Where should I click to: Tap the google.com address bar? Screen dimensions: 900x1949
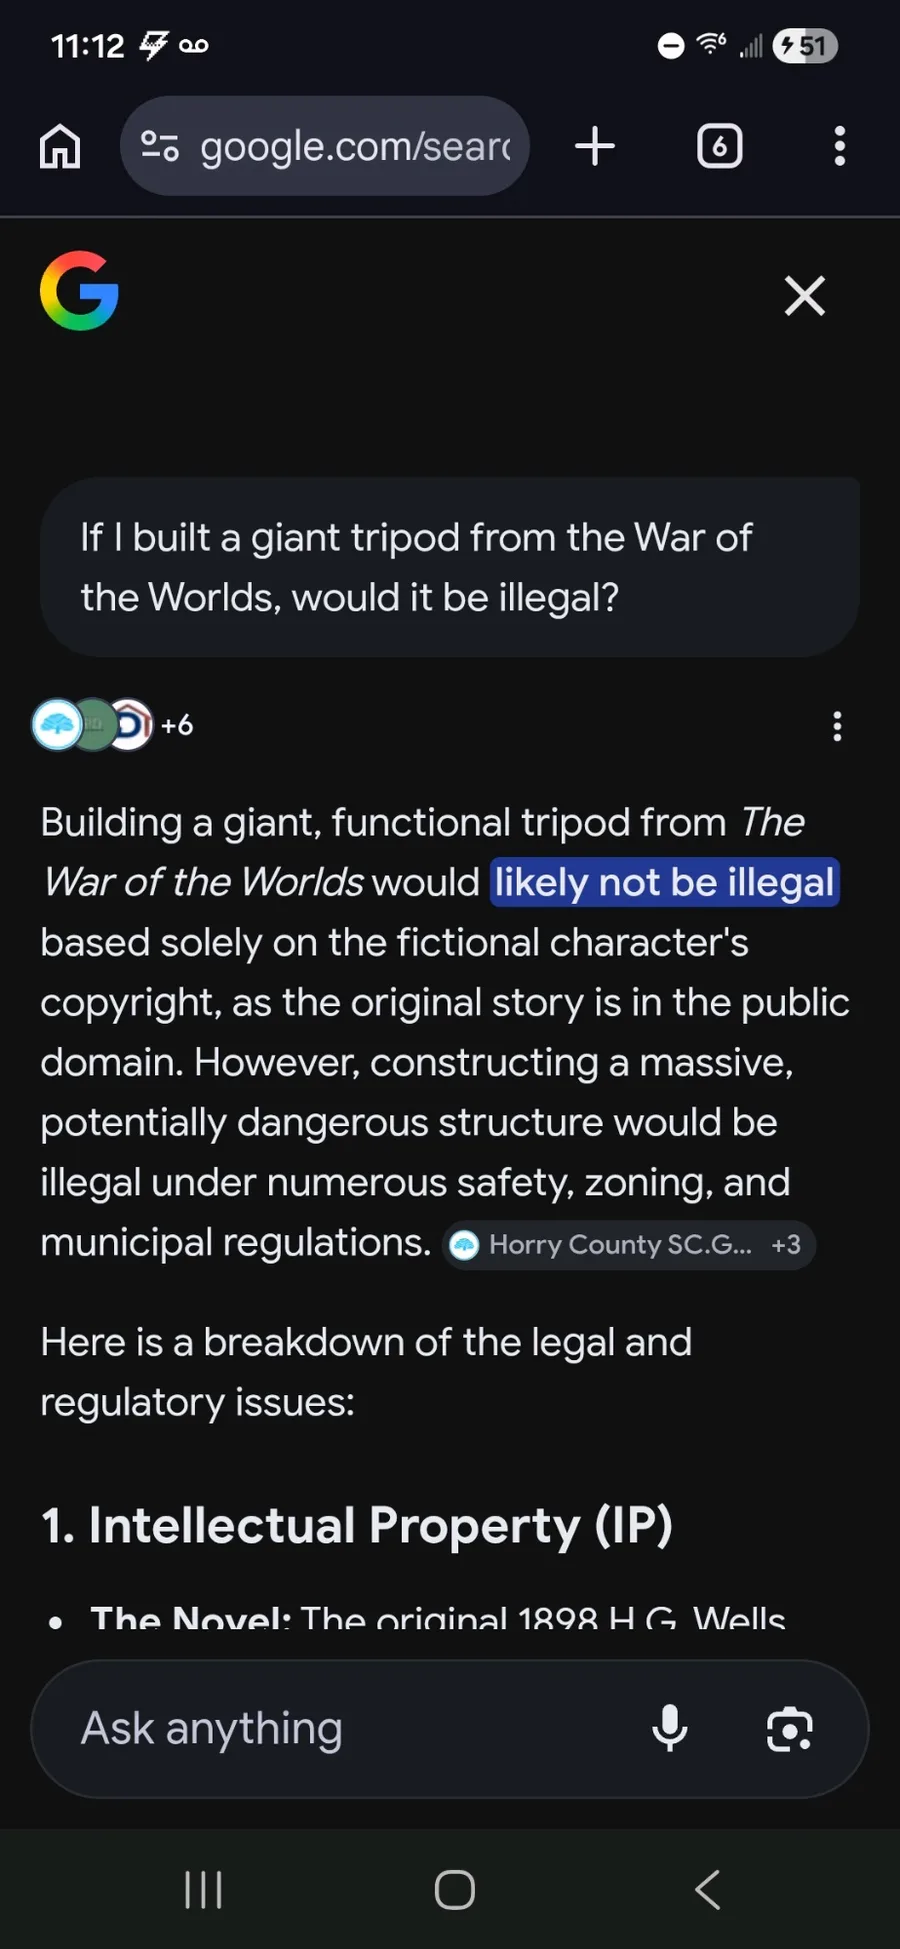click(x=355, y=147)
